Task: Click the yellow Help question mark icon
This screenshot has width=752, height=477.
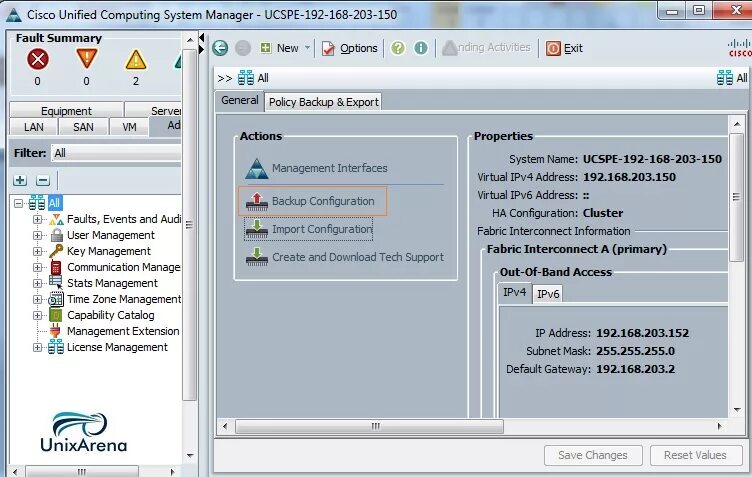Action: pyautogui.click(x=398, y=48)
